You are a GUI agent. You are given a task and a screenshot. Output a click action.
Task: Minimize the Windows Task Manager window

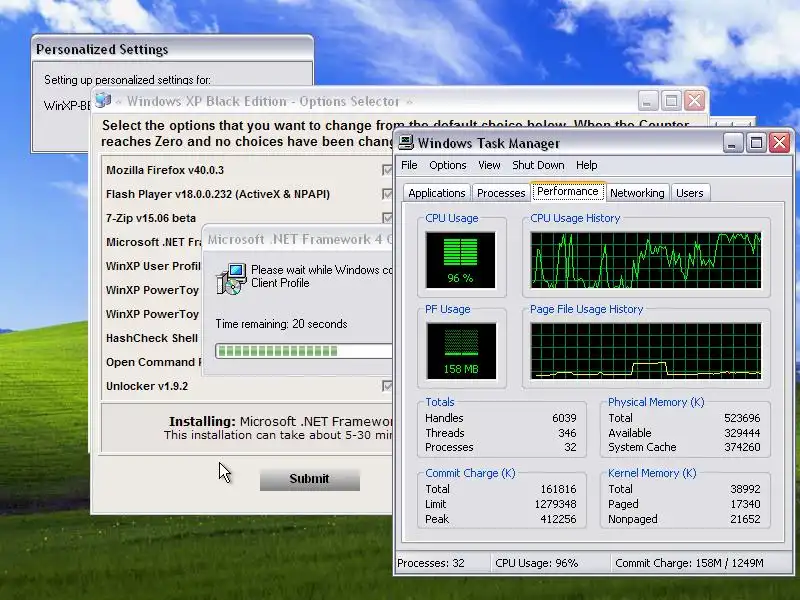(x=732, y=143)
